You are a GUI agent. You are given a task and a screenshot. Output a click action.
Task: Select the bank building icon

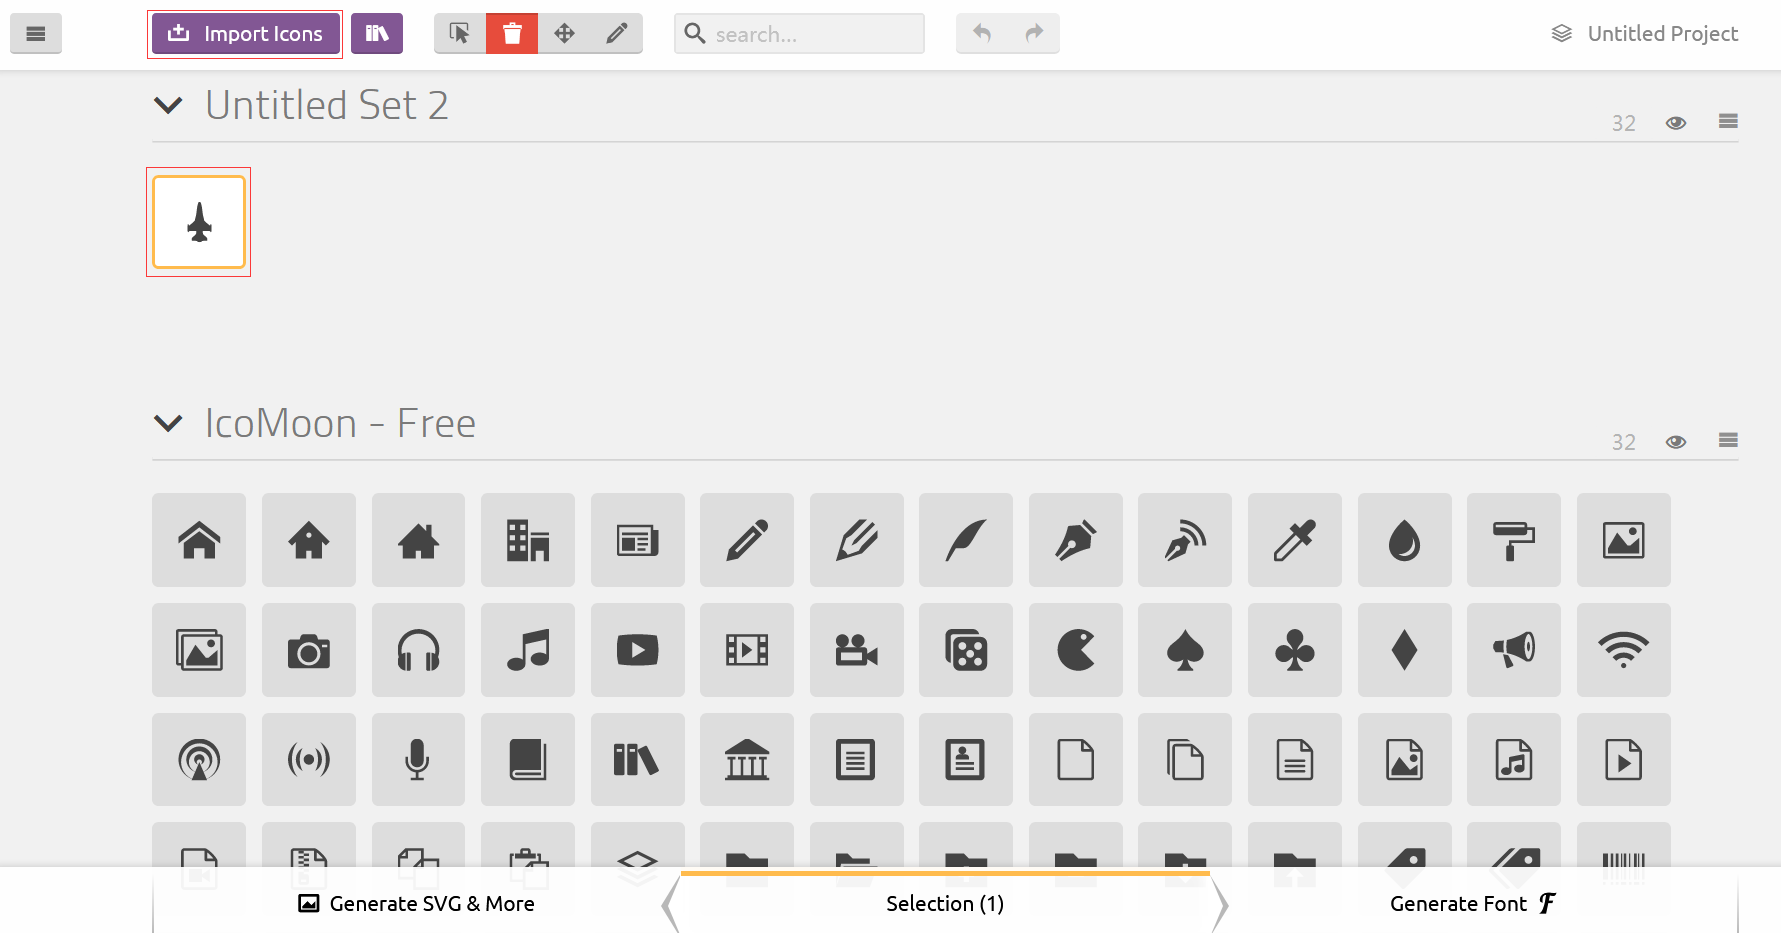click(747, 759)
